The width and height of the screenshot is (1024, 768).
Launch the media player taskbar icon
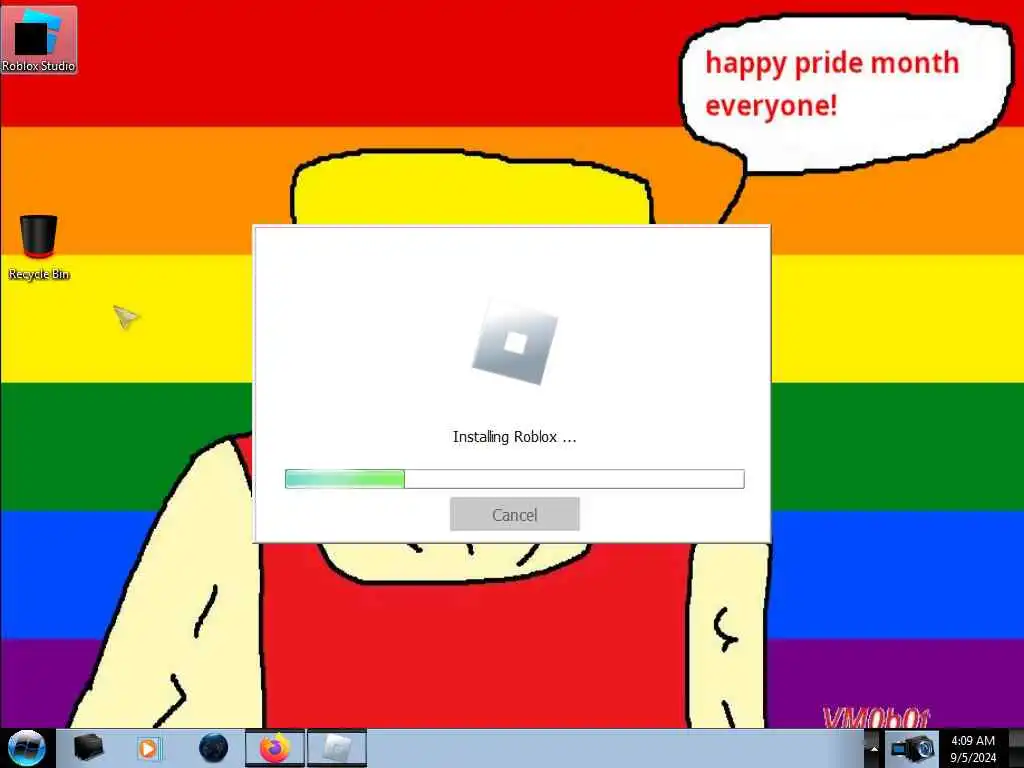148,748
